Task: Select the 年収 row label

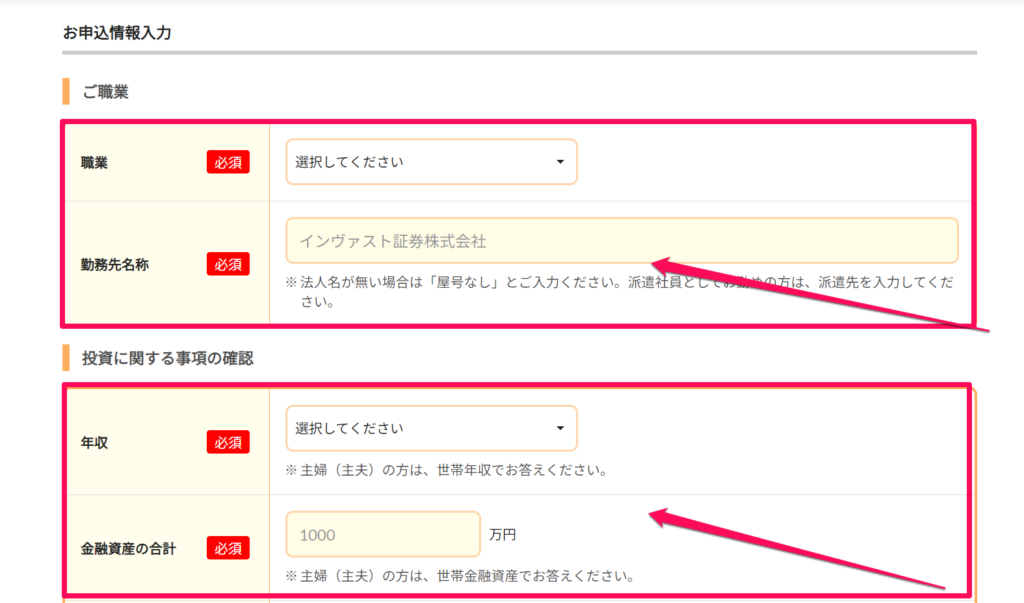Action: point(95,442)
